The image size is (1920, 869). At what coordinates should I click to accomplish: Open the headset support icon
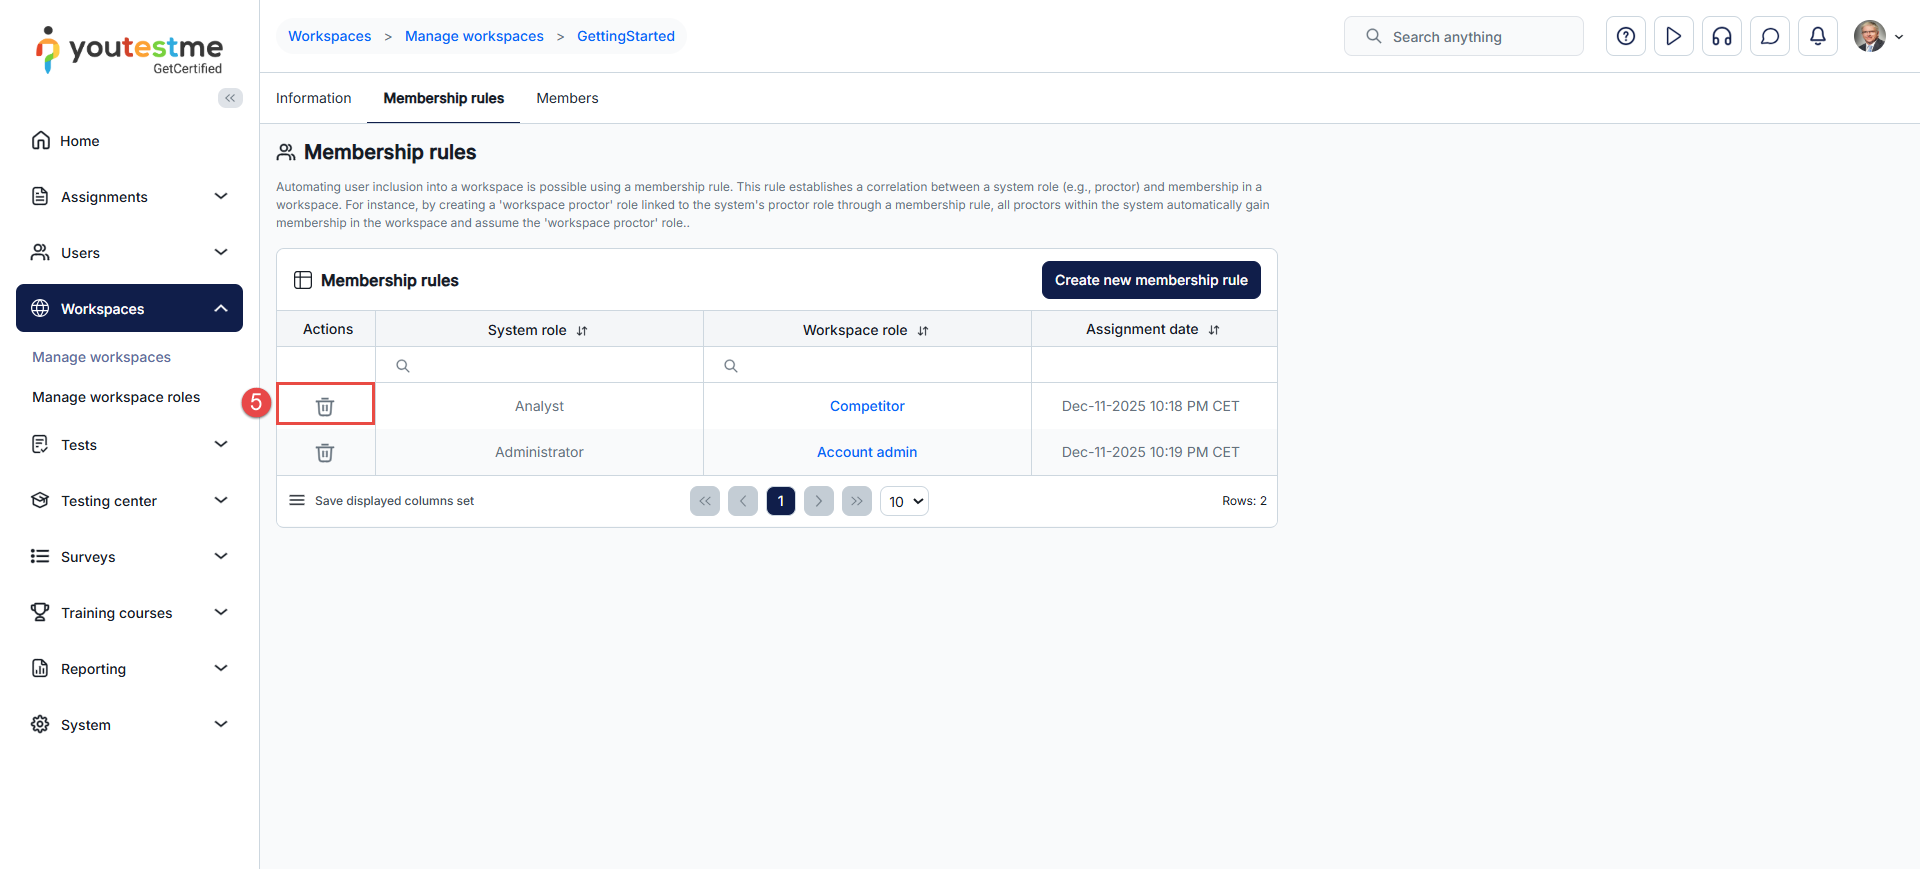click(1721, 37)
